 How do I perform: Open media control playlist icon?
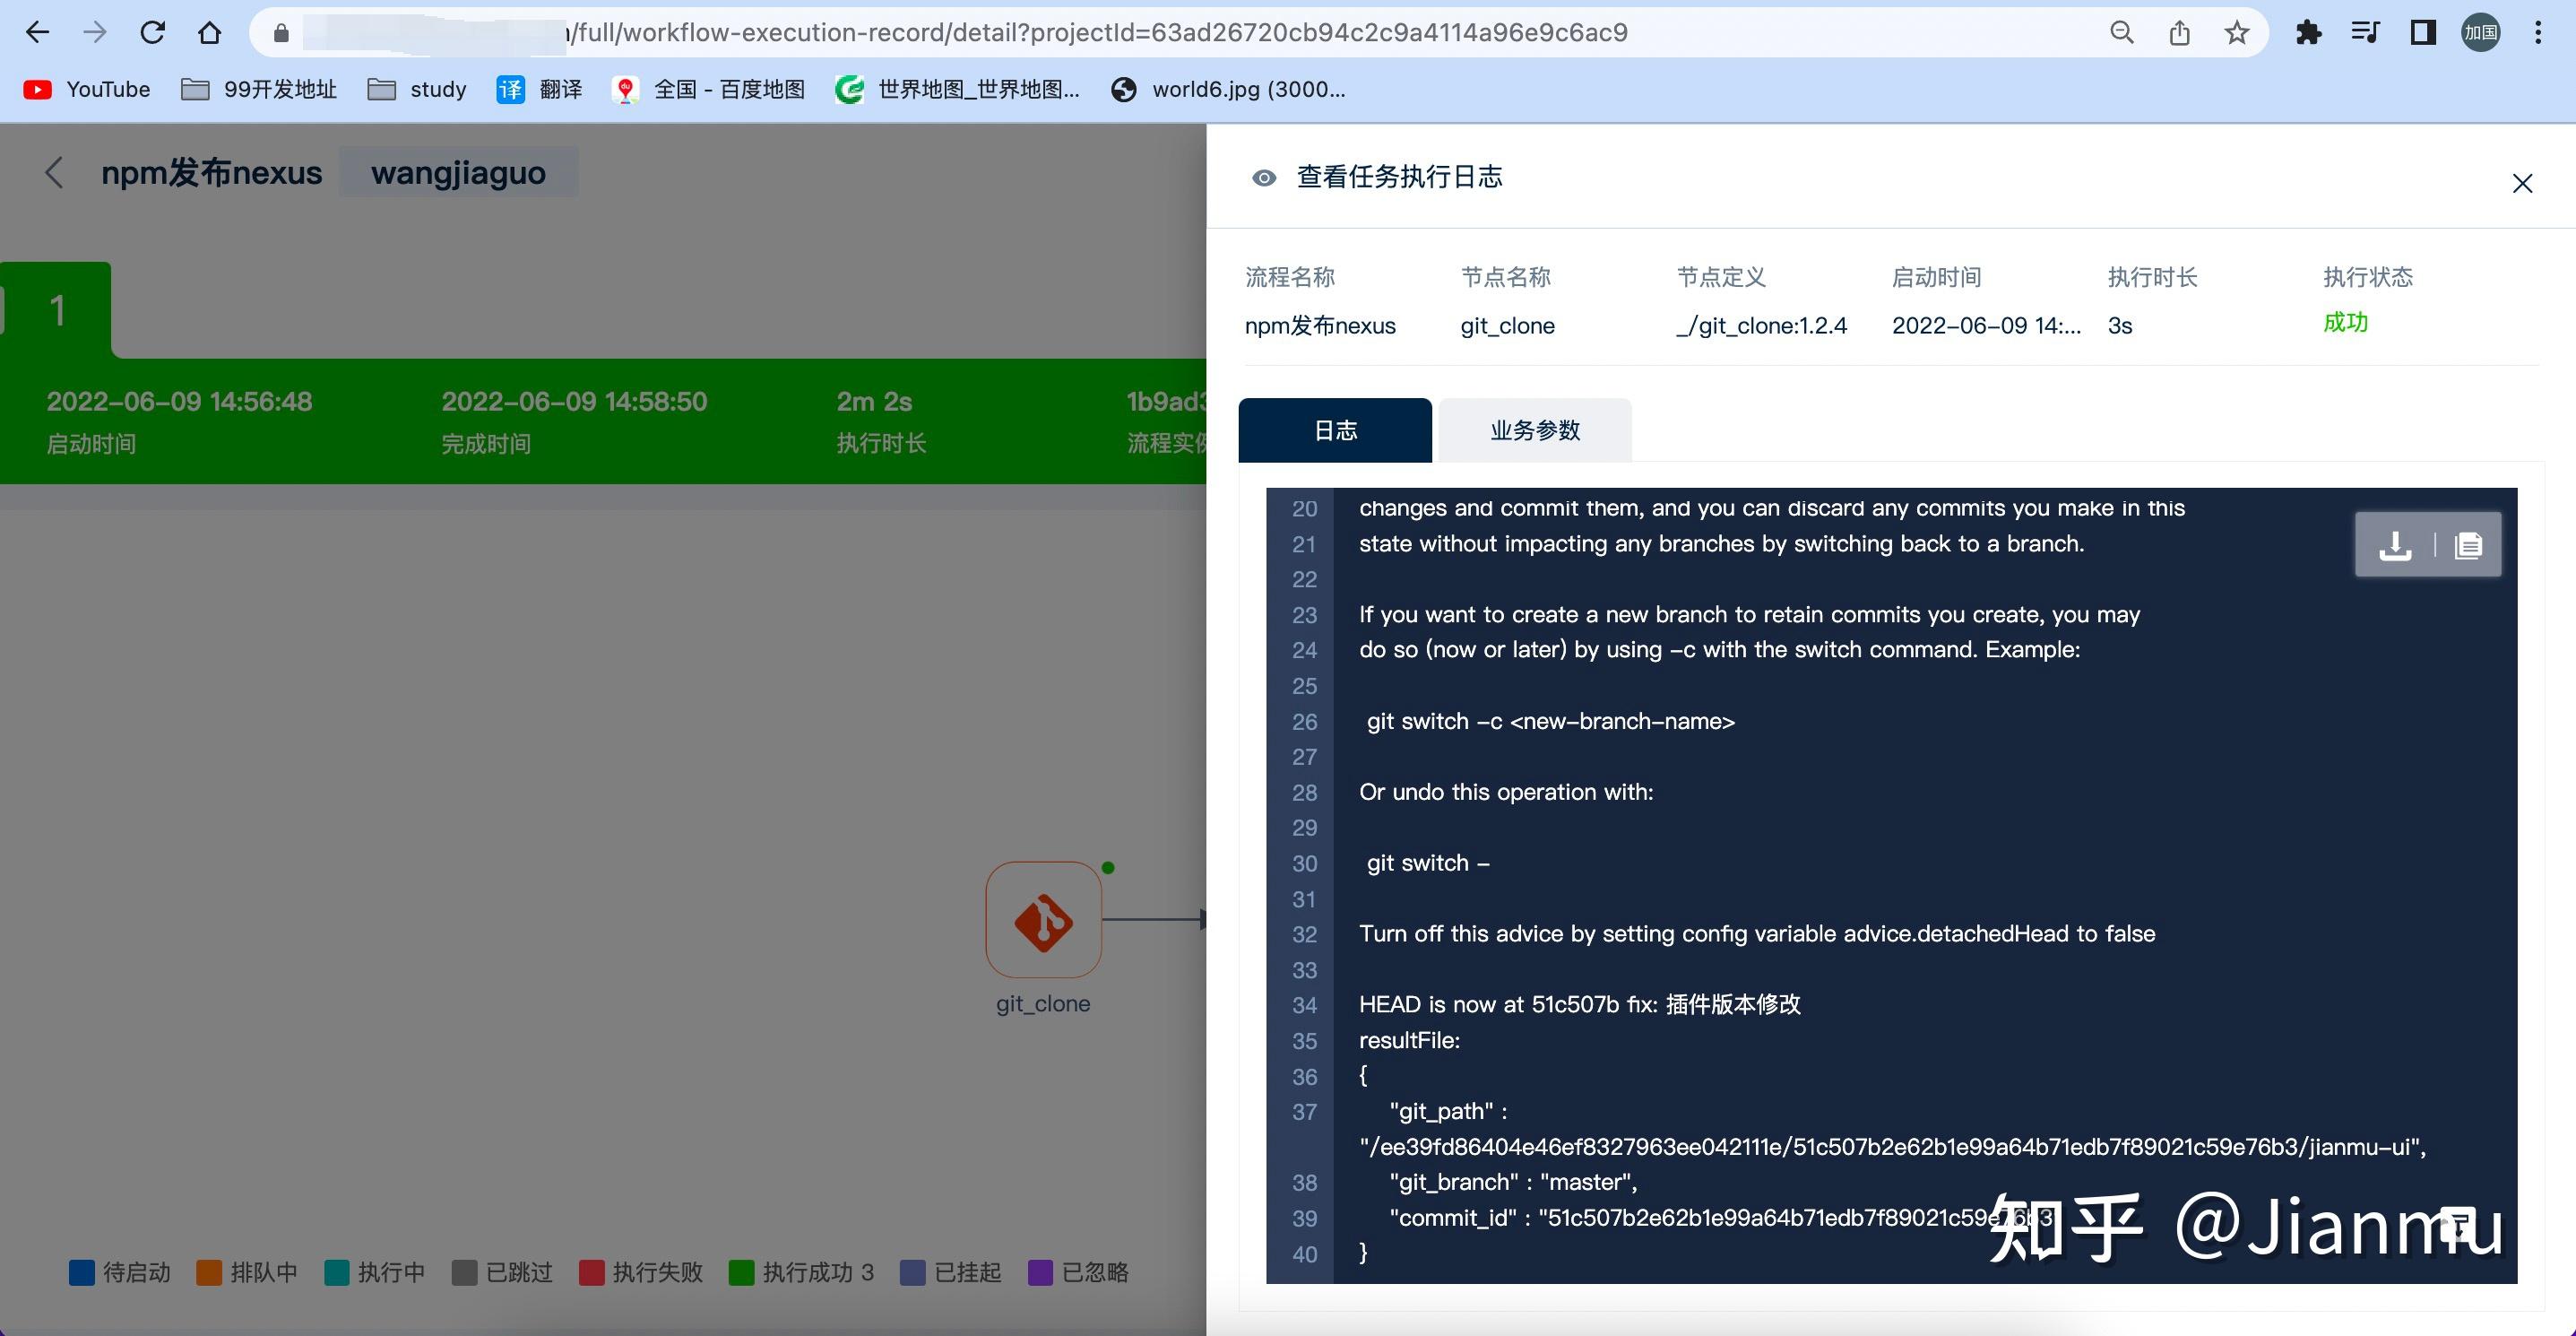pos(2365,33)
